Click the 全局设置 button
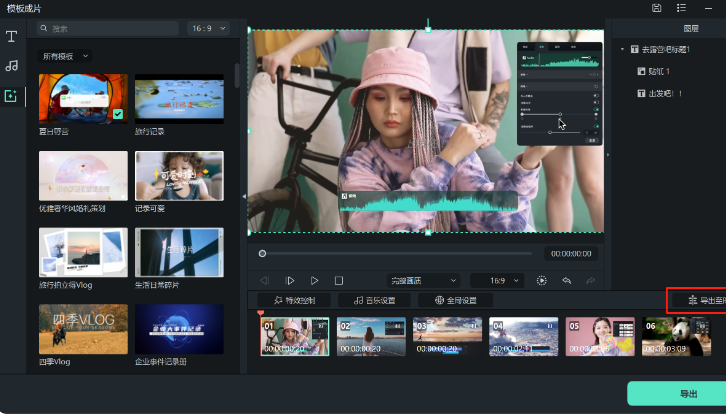The image size is (726, 415). pos(455,300)
